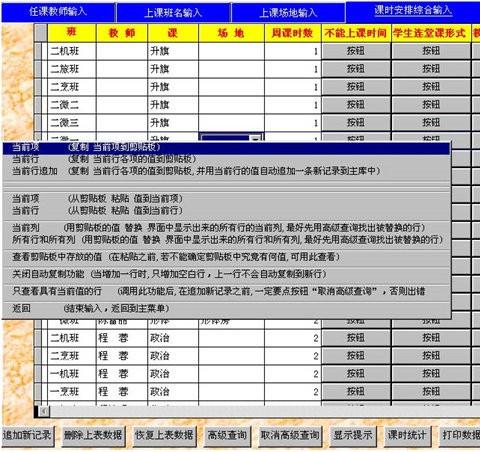Open 高级查询

[227, 435]
